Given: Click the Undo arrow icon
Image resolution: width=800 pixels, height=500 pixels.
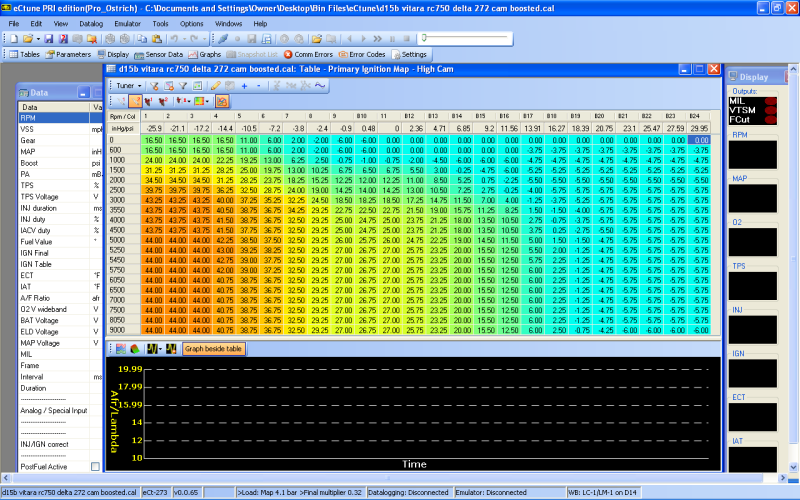Looking at the screenshot, I should (x=174, y=39).
